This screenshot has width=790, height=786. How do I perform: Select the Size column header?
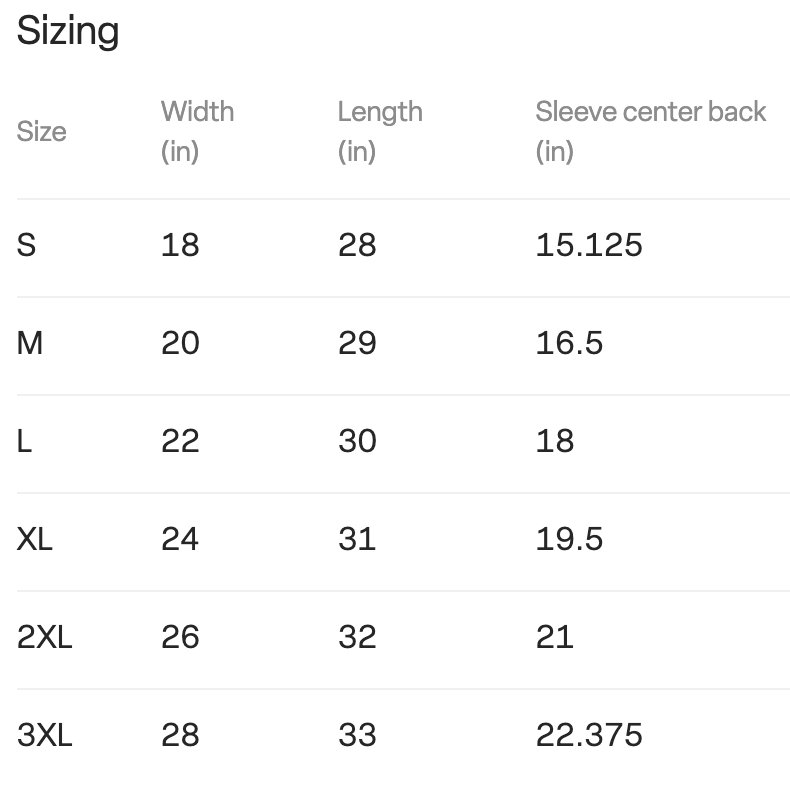point(41,132)
